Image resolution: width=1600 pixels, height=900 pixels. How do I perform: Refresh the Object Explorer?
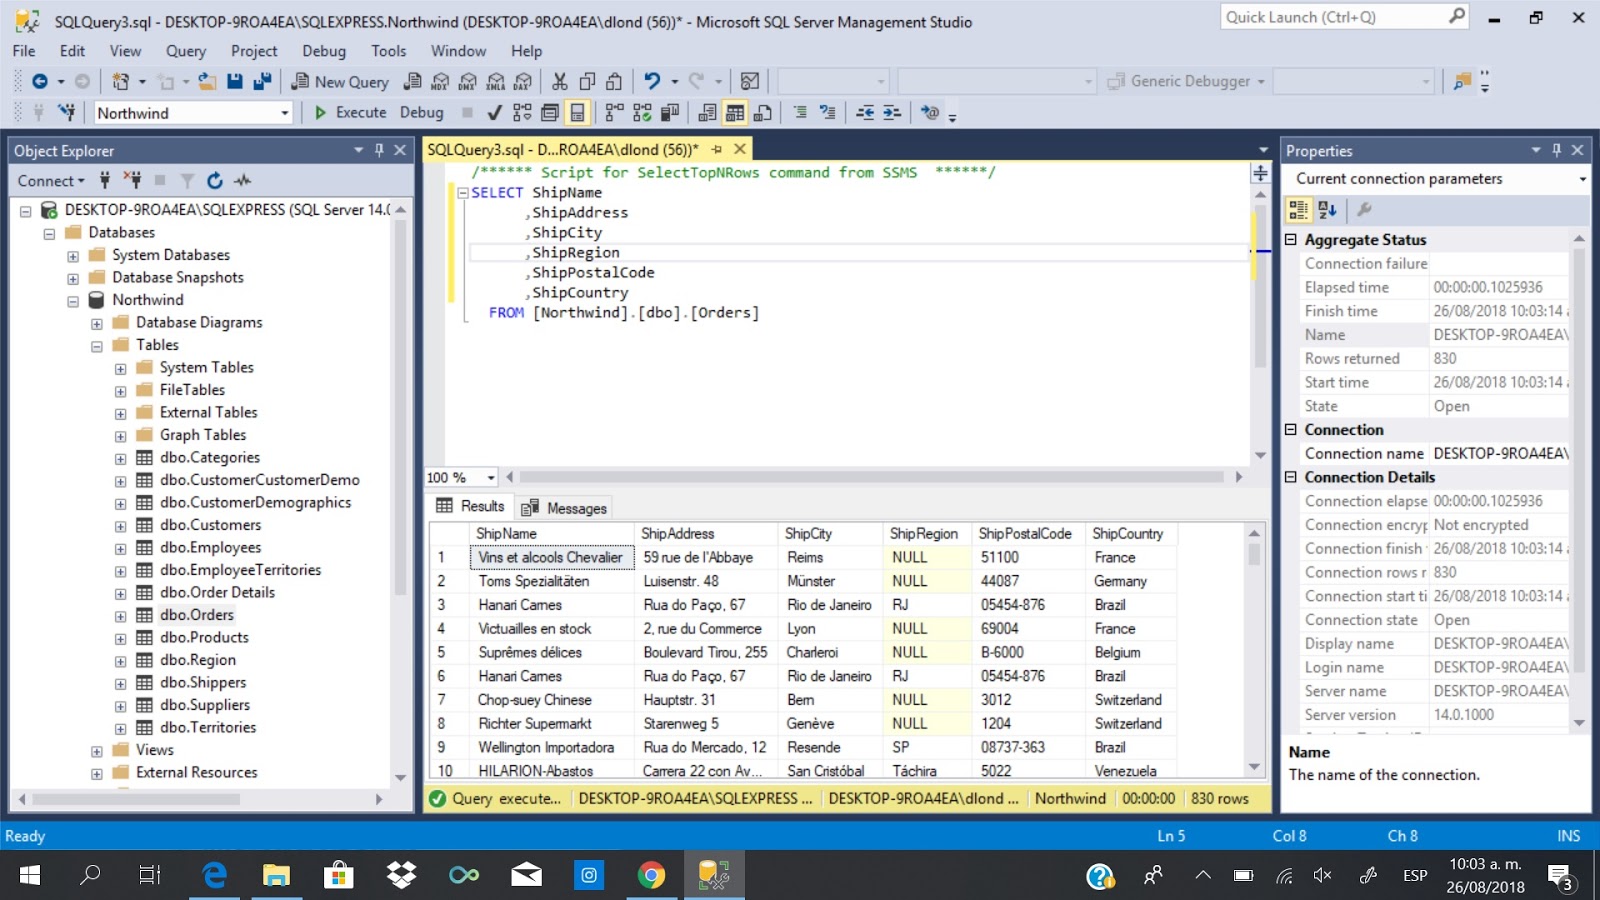point(214,181)
